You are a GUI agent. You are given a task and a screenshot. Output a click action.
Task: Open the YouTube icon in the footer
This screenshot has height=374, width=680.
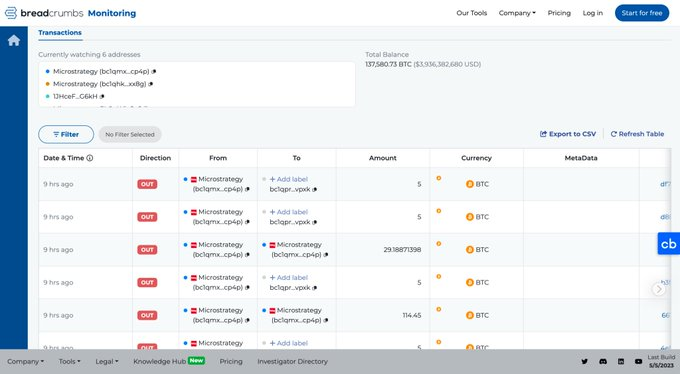click(638, 361)
